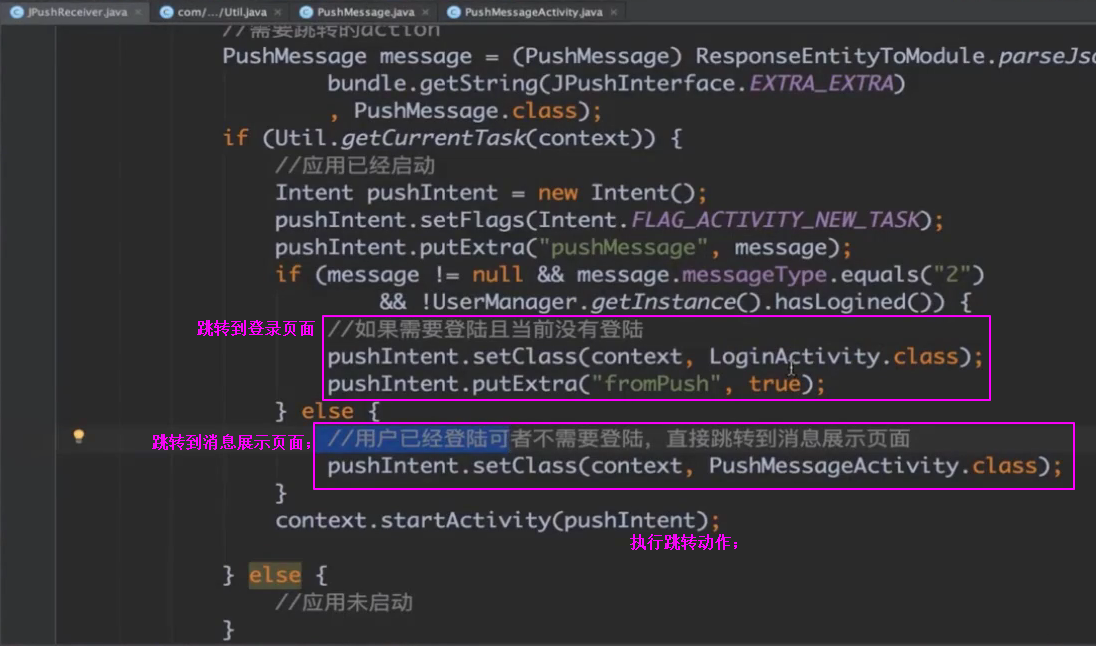Screen dimensions: 1096x646
Task: Select the PushMessage.java tab
Action: 365,12
